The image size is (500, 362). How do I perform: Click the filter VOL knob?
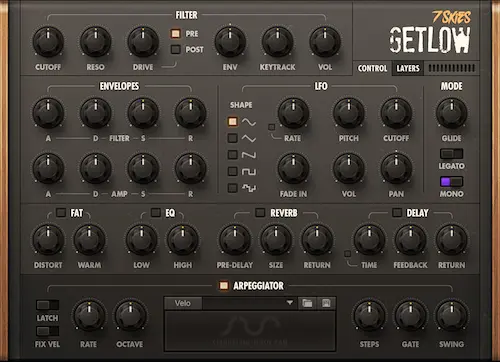(x=325, y=42)
